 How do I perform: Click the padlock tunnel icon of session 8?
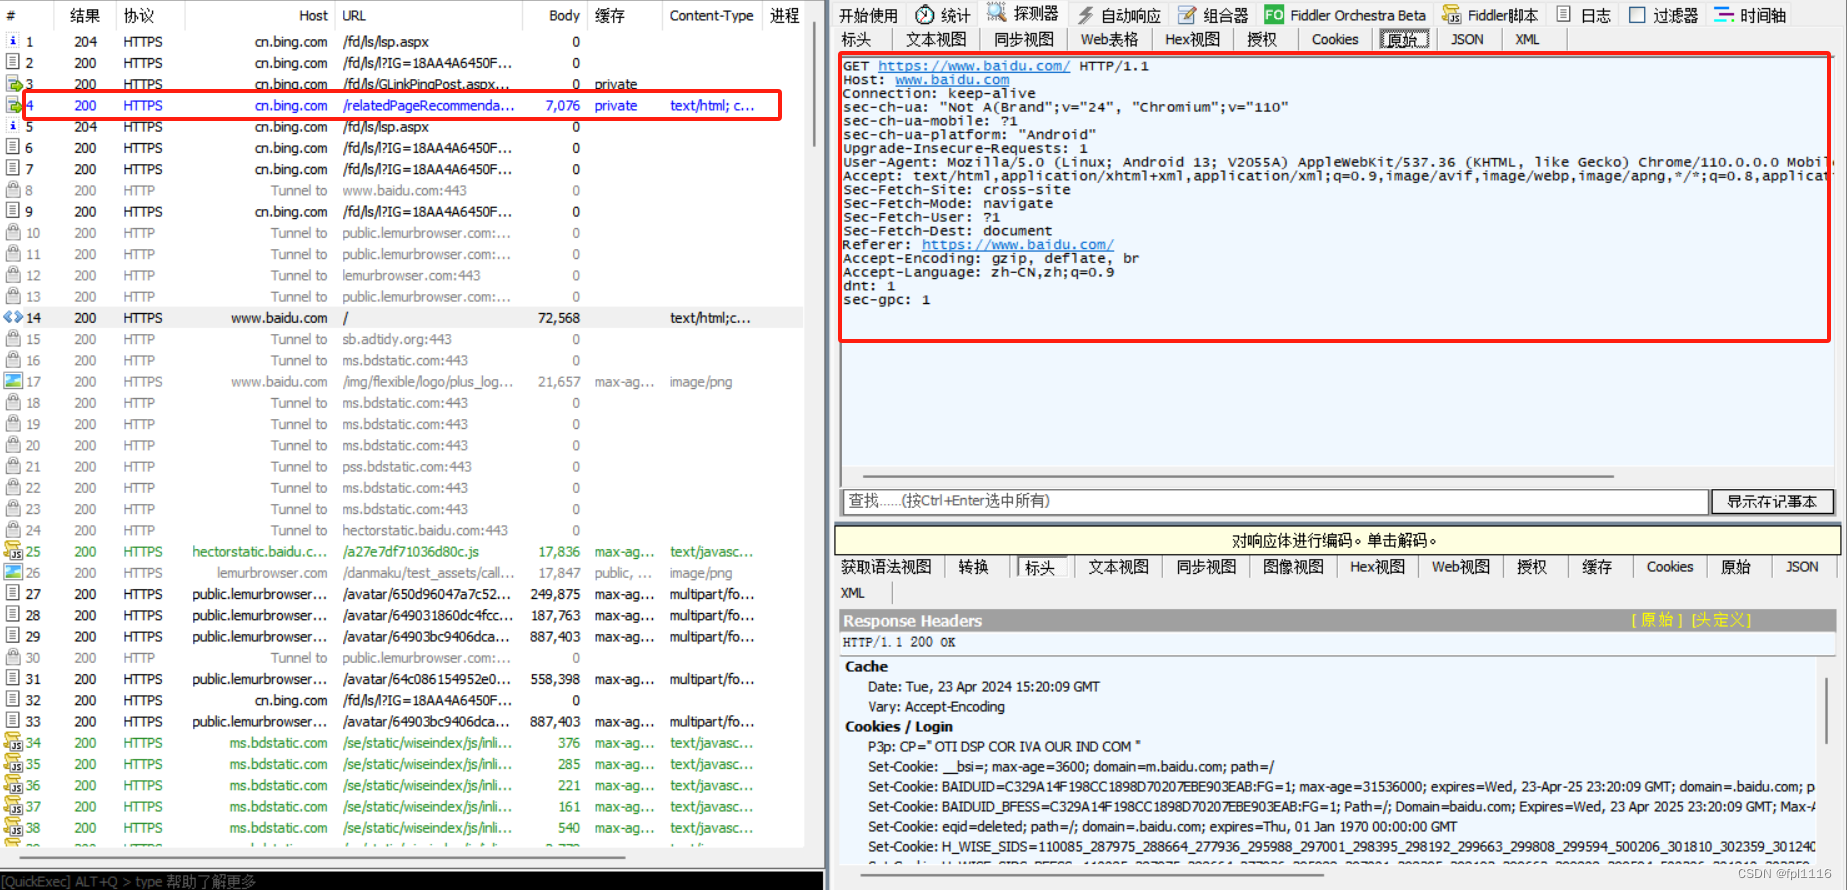13,190
